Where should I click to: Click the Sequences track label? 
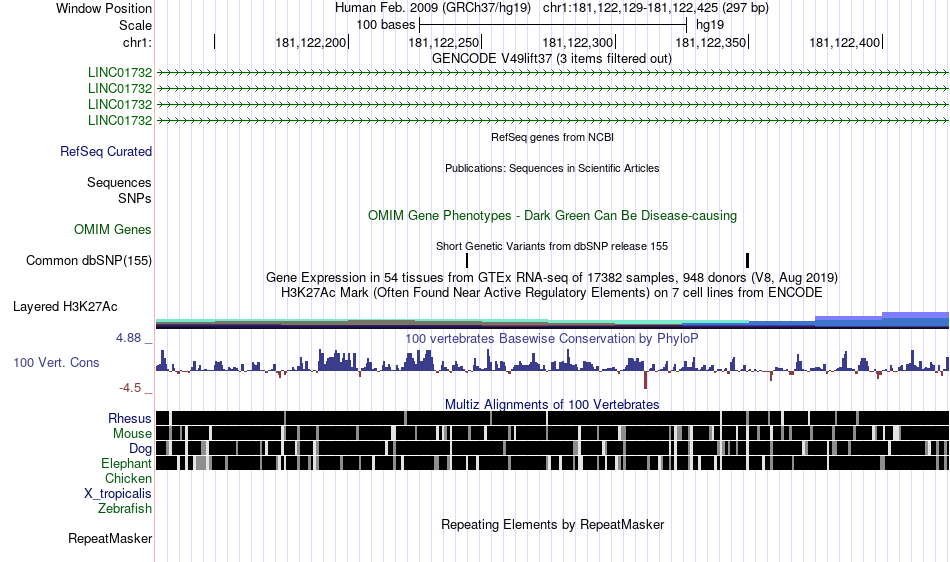coord(119,182)
